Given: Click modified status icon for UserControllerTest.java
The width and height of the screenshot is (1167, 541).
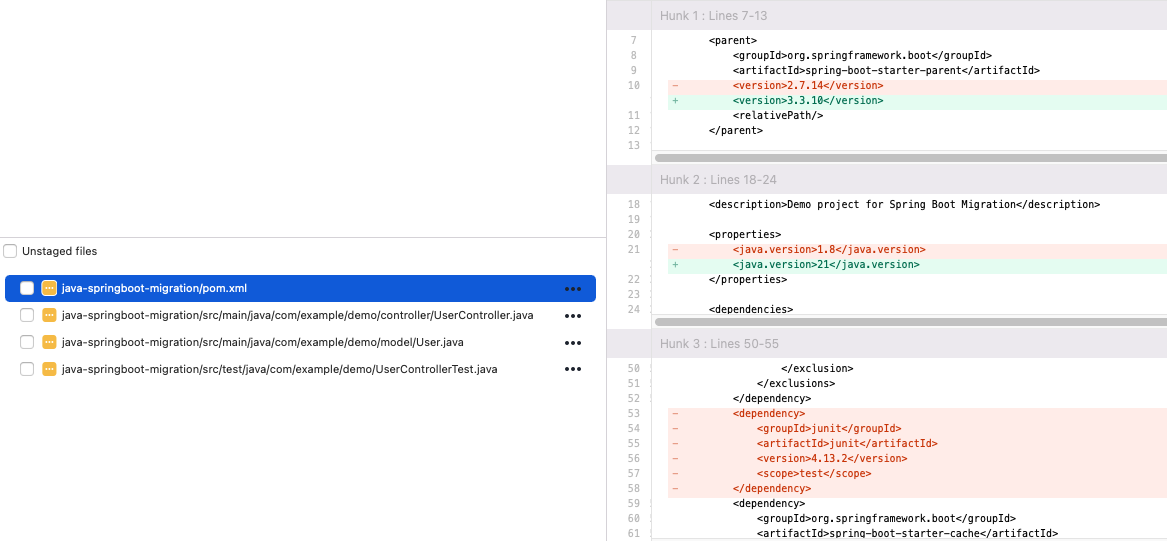Looking at the screenshot, I should tap(49, 369).
